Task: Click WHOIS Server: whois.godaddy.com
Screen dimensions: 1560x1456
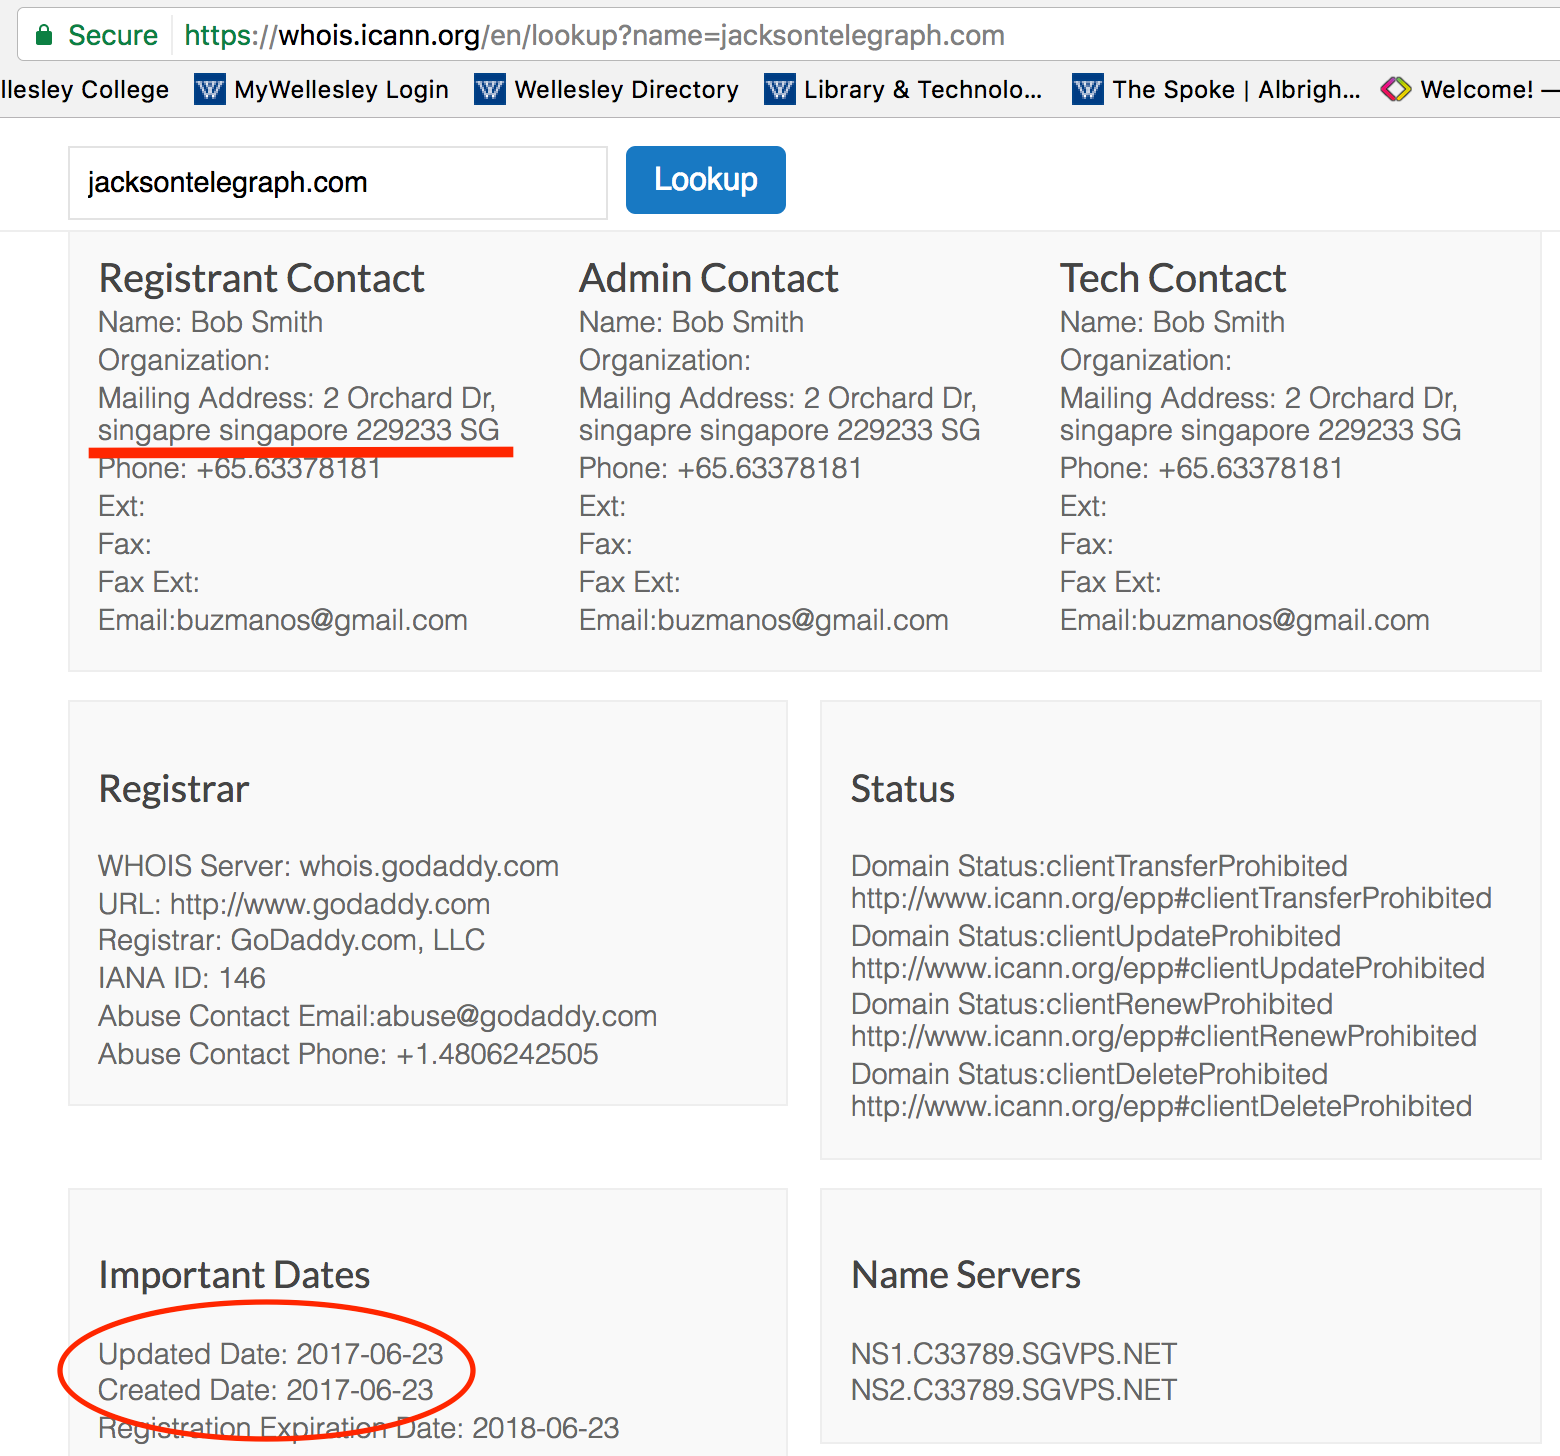Action: (x=328, y=866)
